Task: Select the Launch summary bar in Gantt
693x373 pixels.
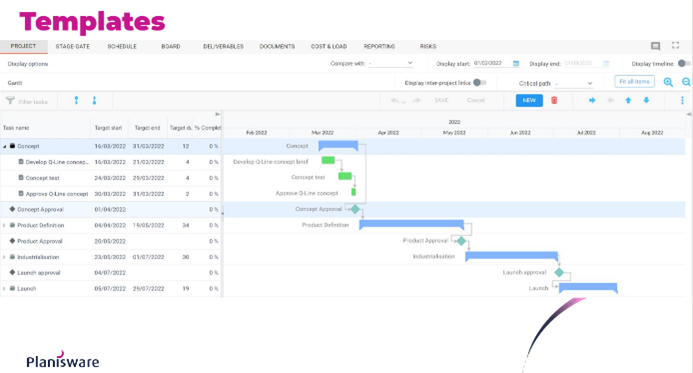Action: [588, 288]
